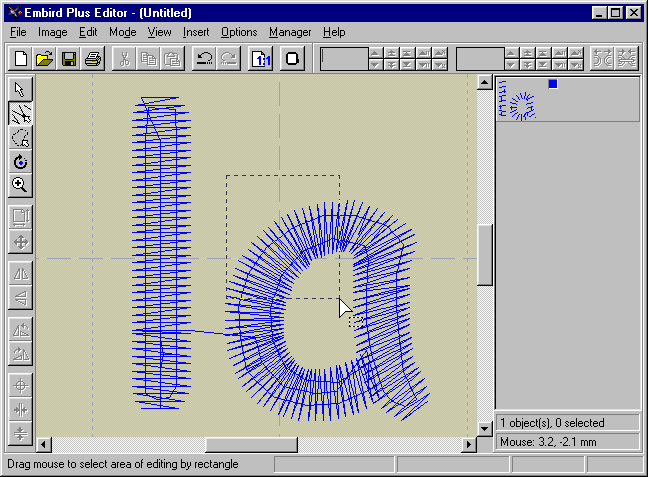The image size is (648, 477).
Task: Pick the freehand lasso selection tool
Action: pos(20,138)
